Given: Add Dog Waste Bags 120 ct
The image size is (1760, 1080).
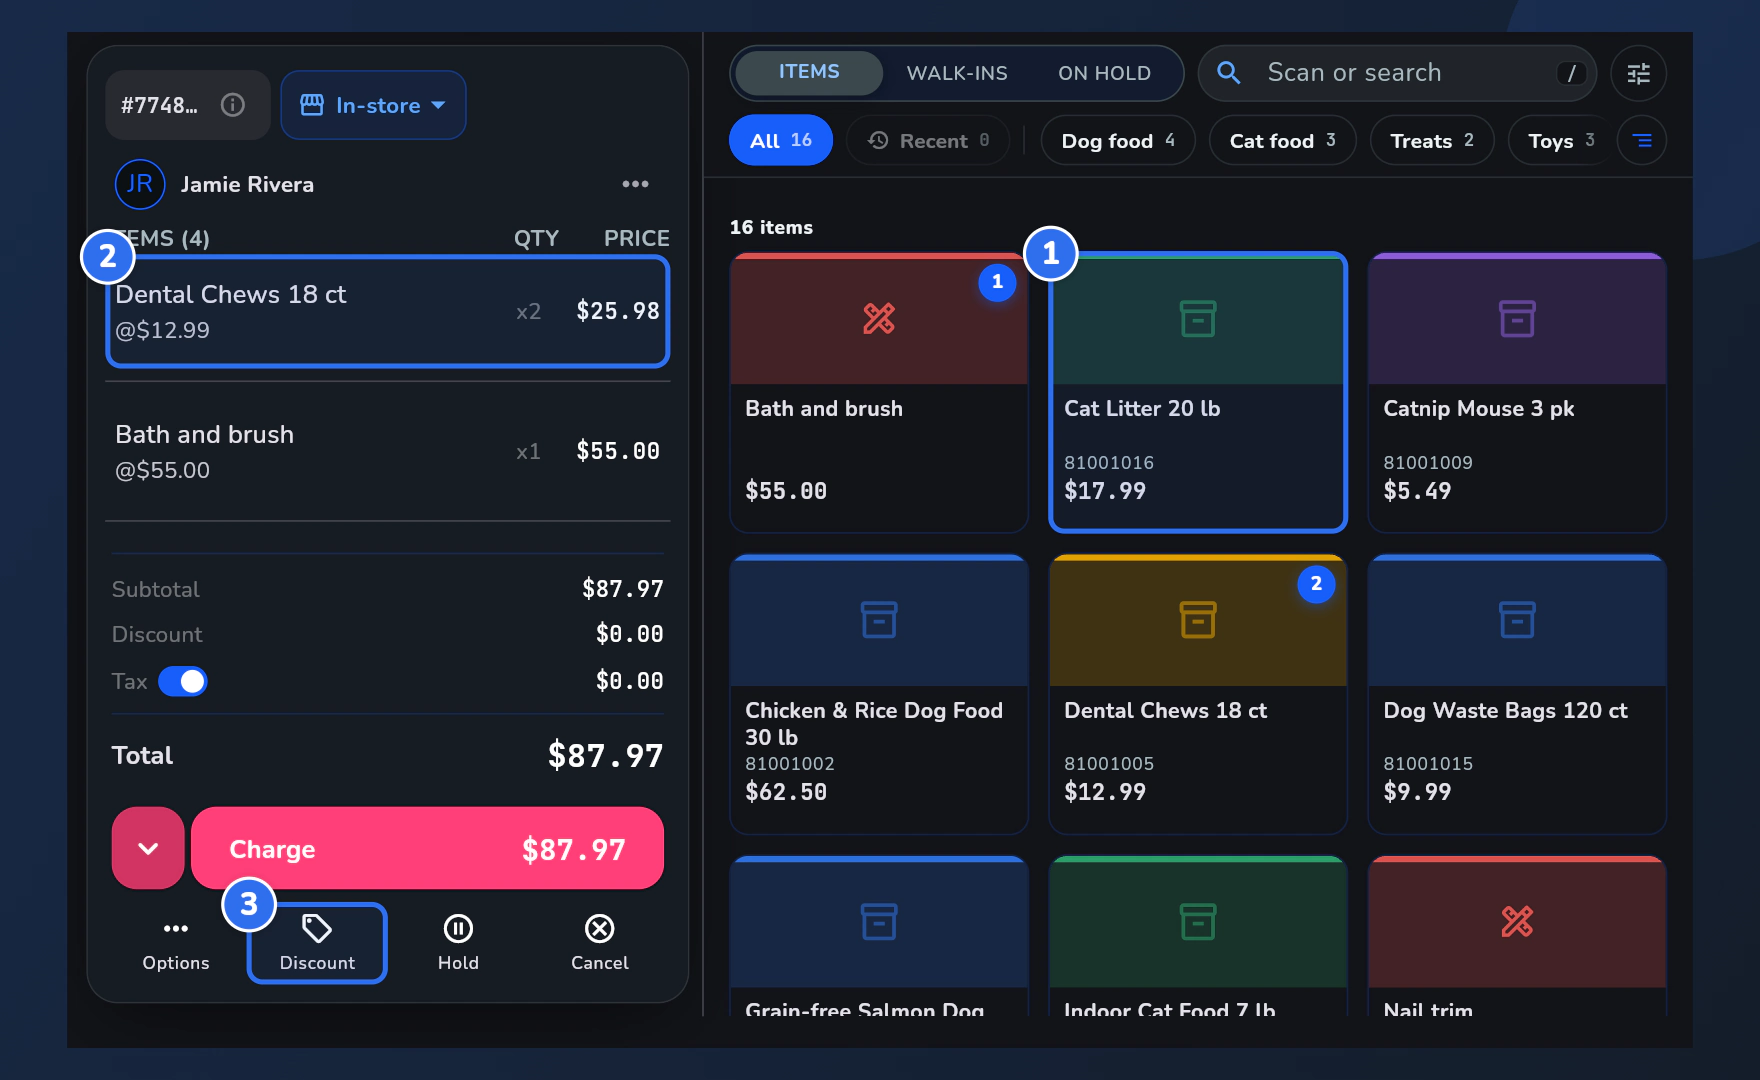Looking at the screenshot, I should click(1517, 694).
